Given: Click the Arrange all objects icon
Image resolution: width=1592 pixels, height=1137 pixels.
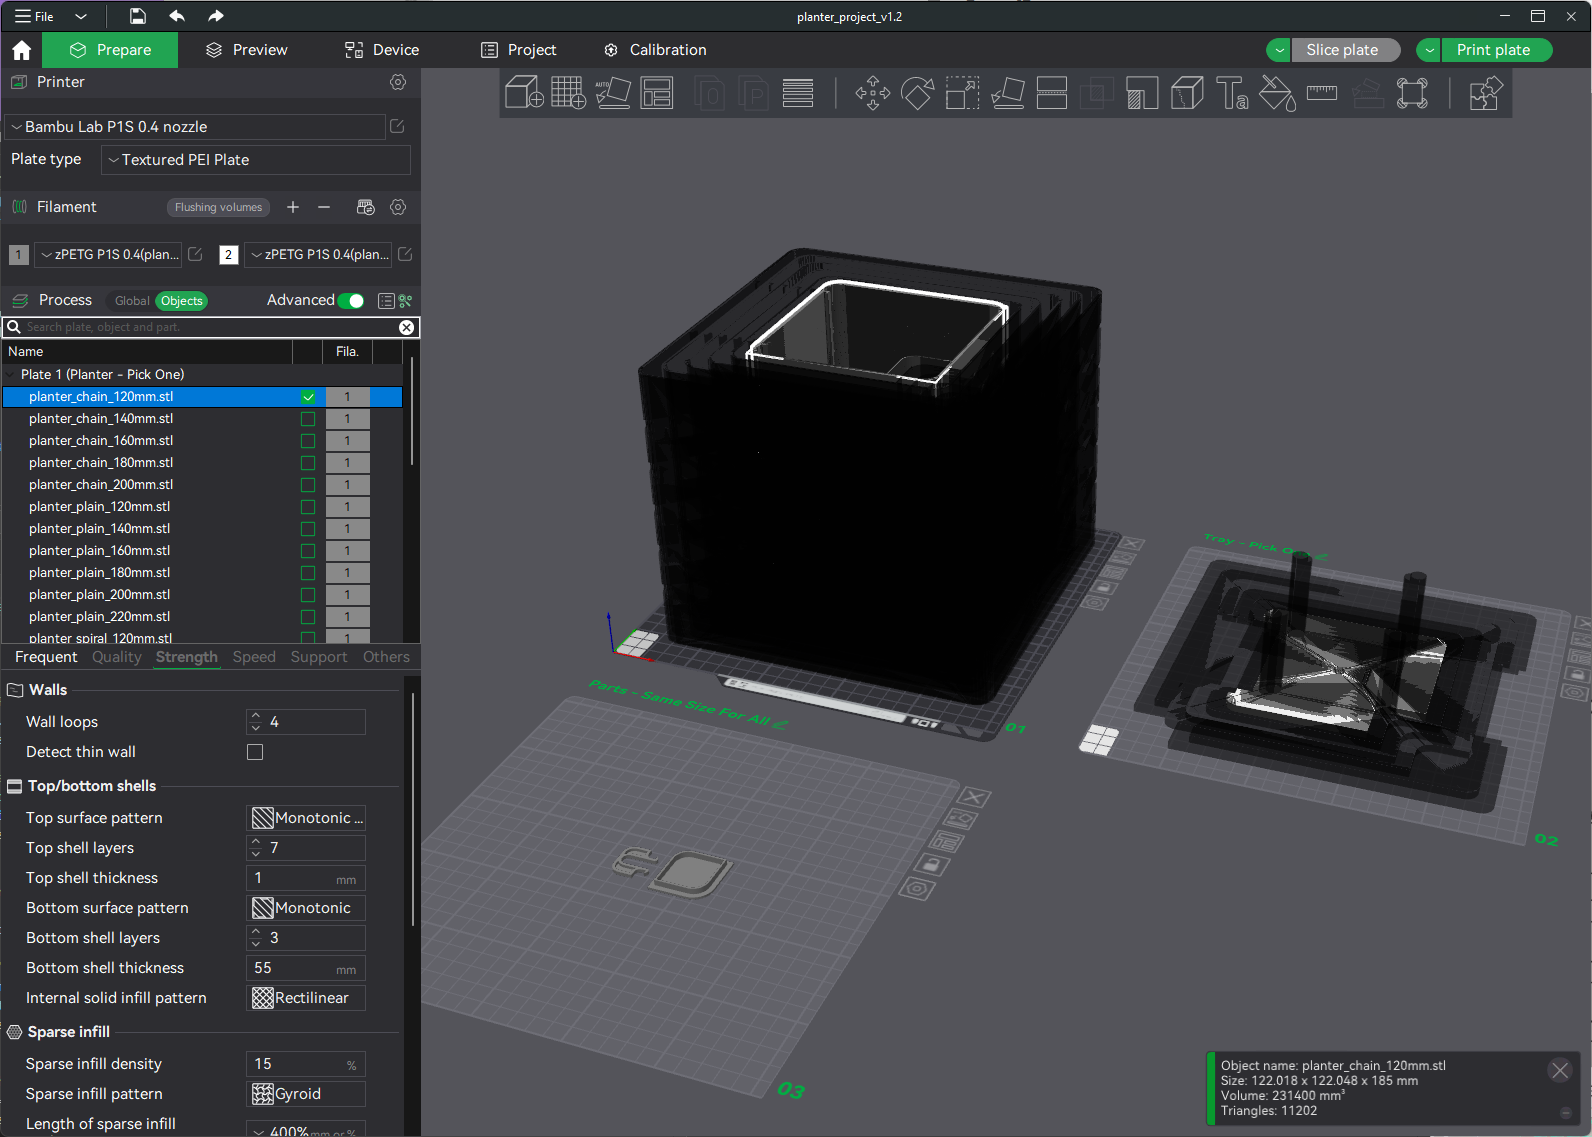Looking at the screenshot, I should [x=657, y=93].
